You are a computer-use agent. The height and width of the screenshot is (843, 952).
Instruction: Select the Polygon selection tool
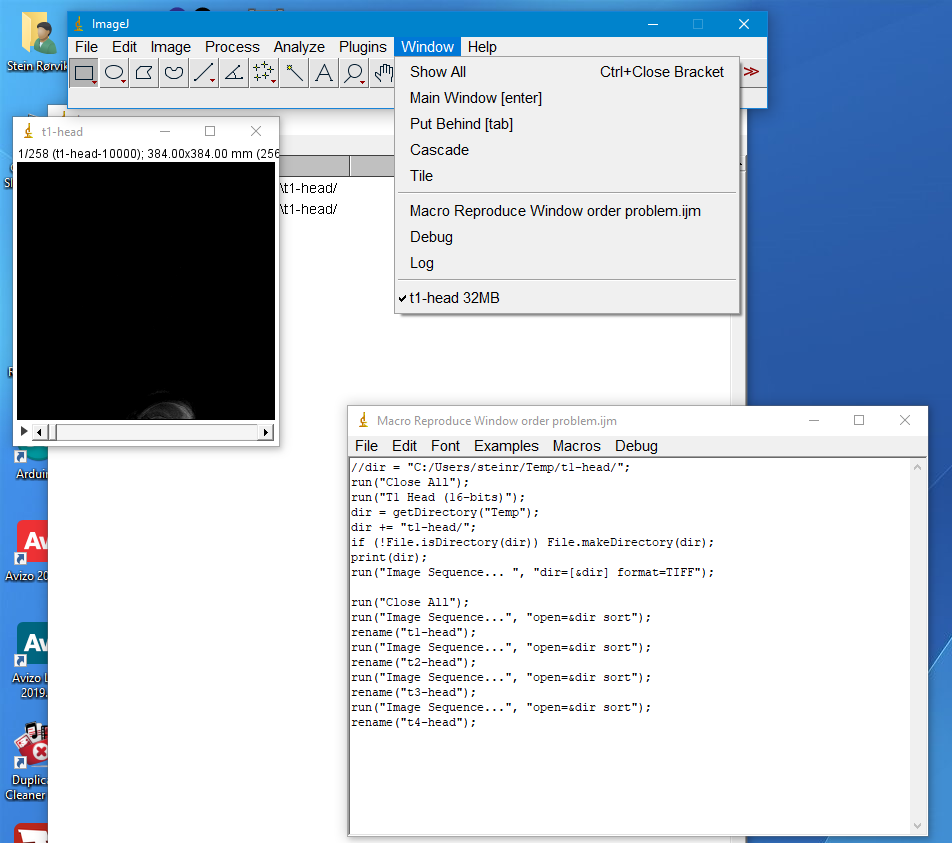point(145,72)
